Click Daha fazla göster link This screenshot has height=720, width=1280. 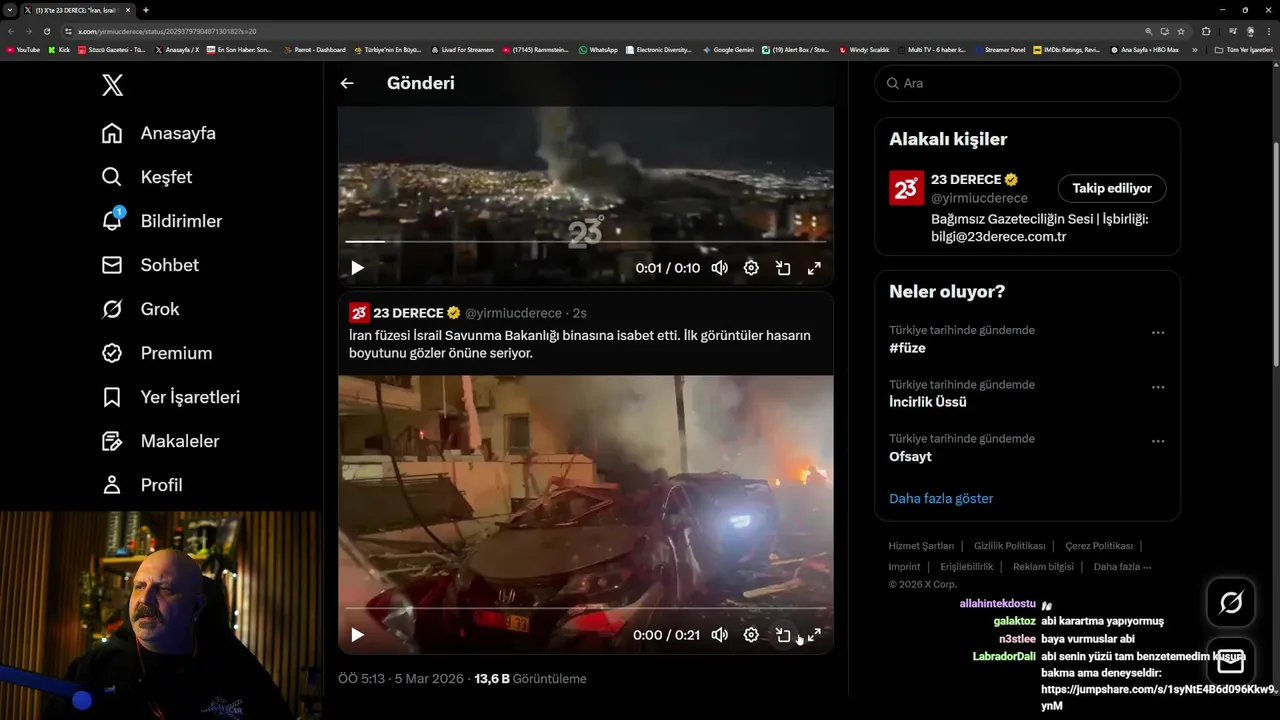pyautogui.click(x=941, y=498)
